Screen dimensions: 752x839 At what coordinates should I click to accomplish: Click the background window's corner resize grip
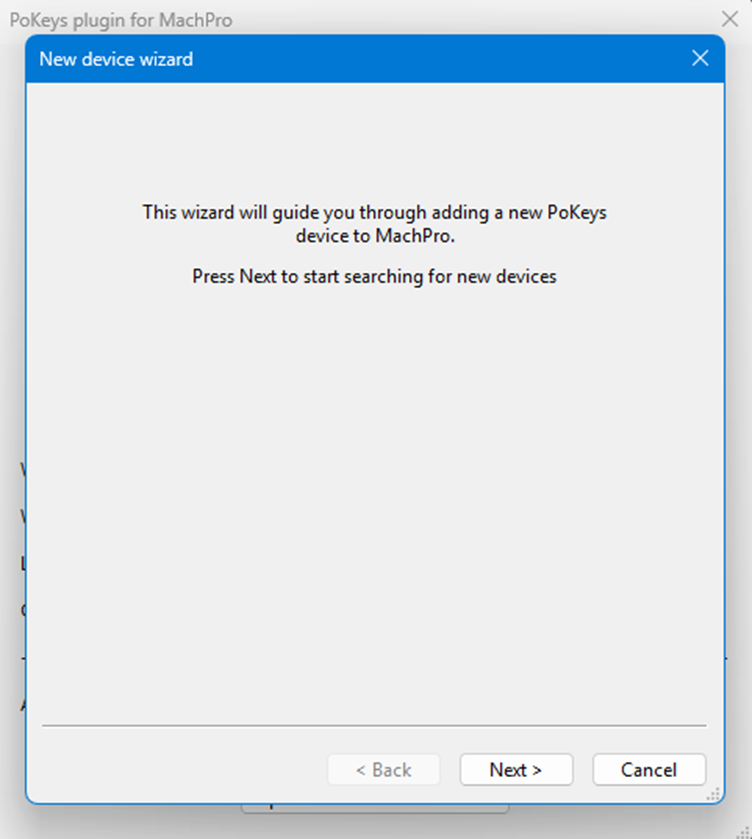point(743,831)
